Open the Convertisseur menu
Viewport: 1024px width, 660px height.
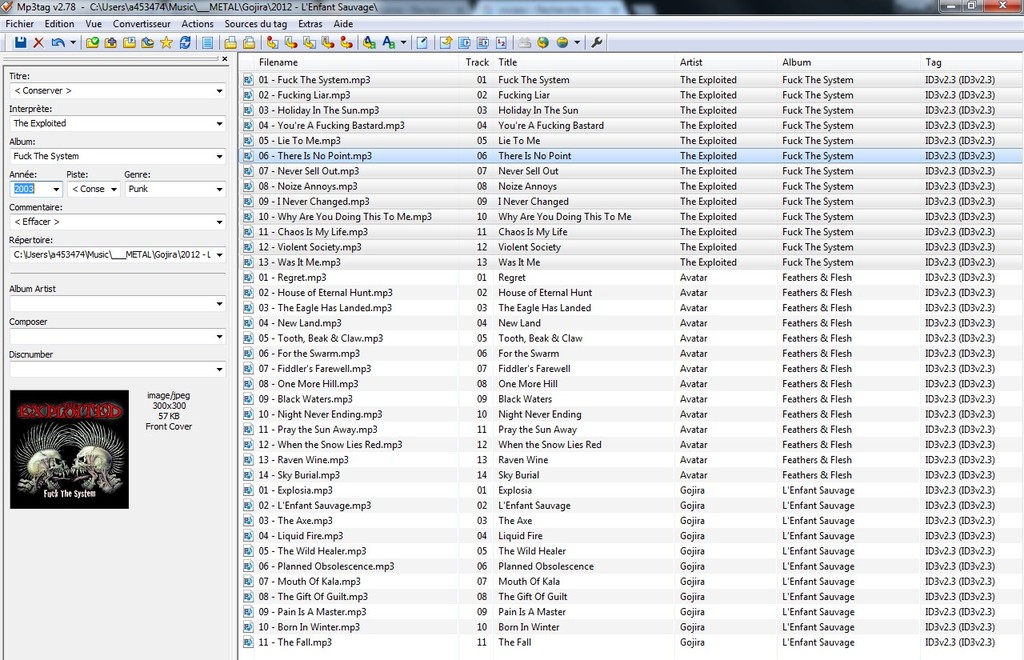(142, 24)
